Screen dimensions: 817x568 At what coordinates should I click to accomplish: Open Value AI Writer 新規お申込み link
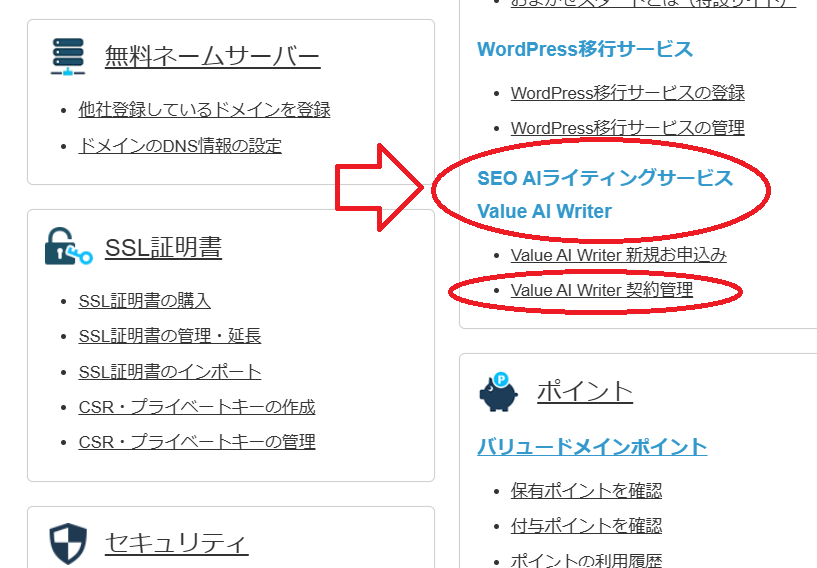pos(618,255)
